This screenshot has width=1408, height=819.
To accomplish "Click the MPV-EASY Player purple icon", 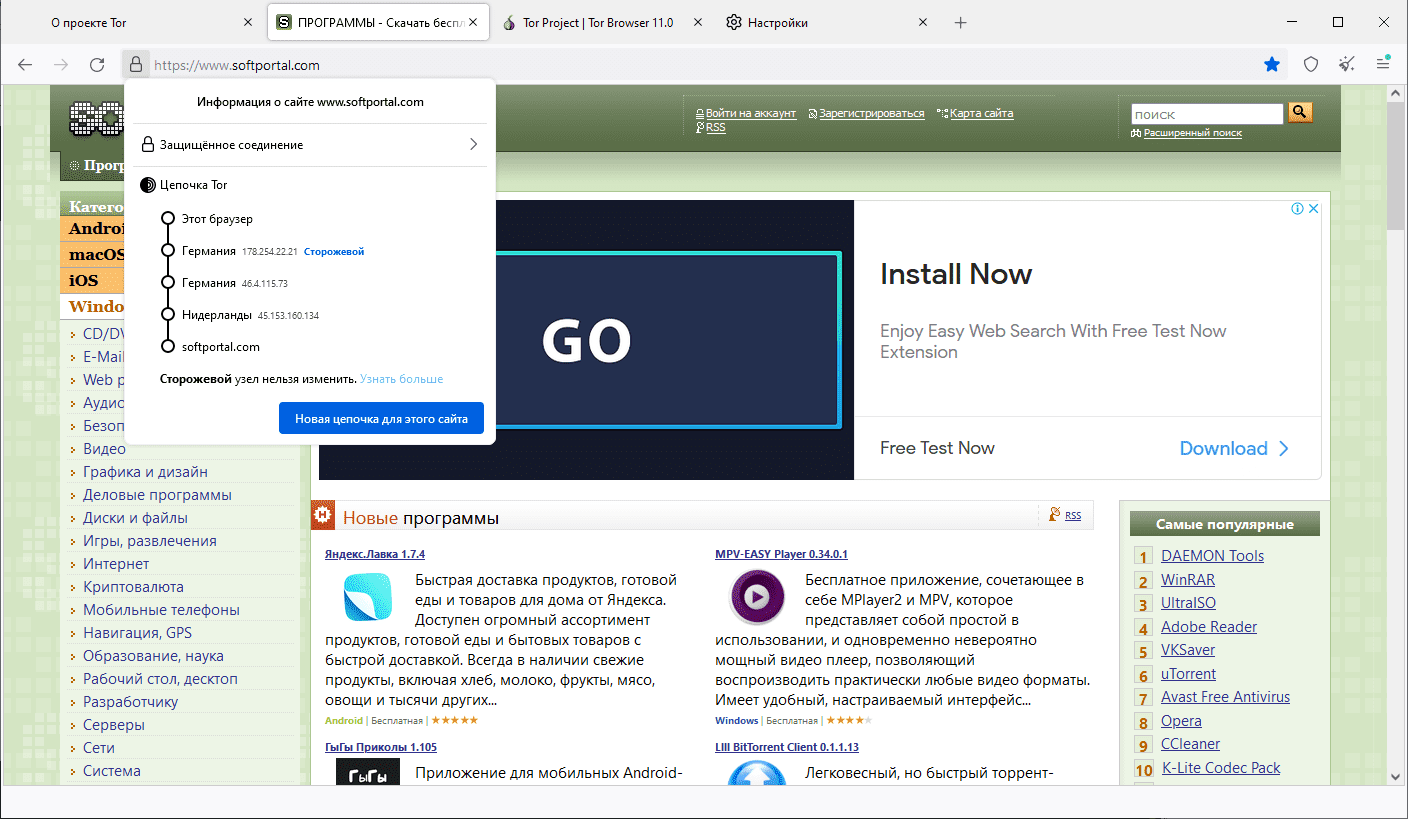I will coord(757,597).
